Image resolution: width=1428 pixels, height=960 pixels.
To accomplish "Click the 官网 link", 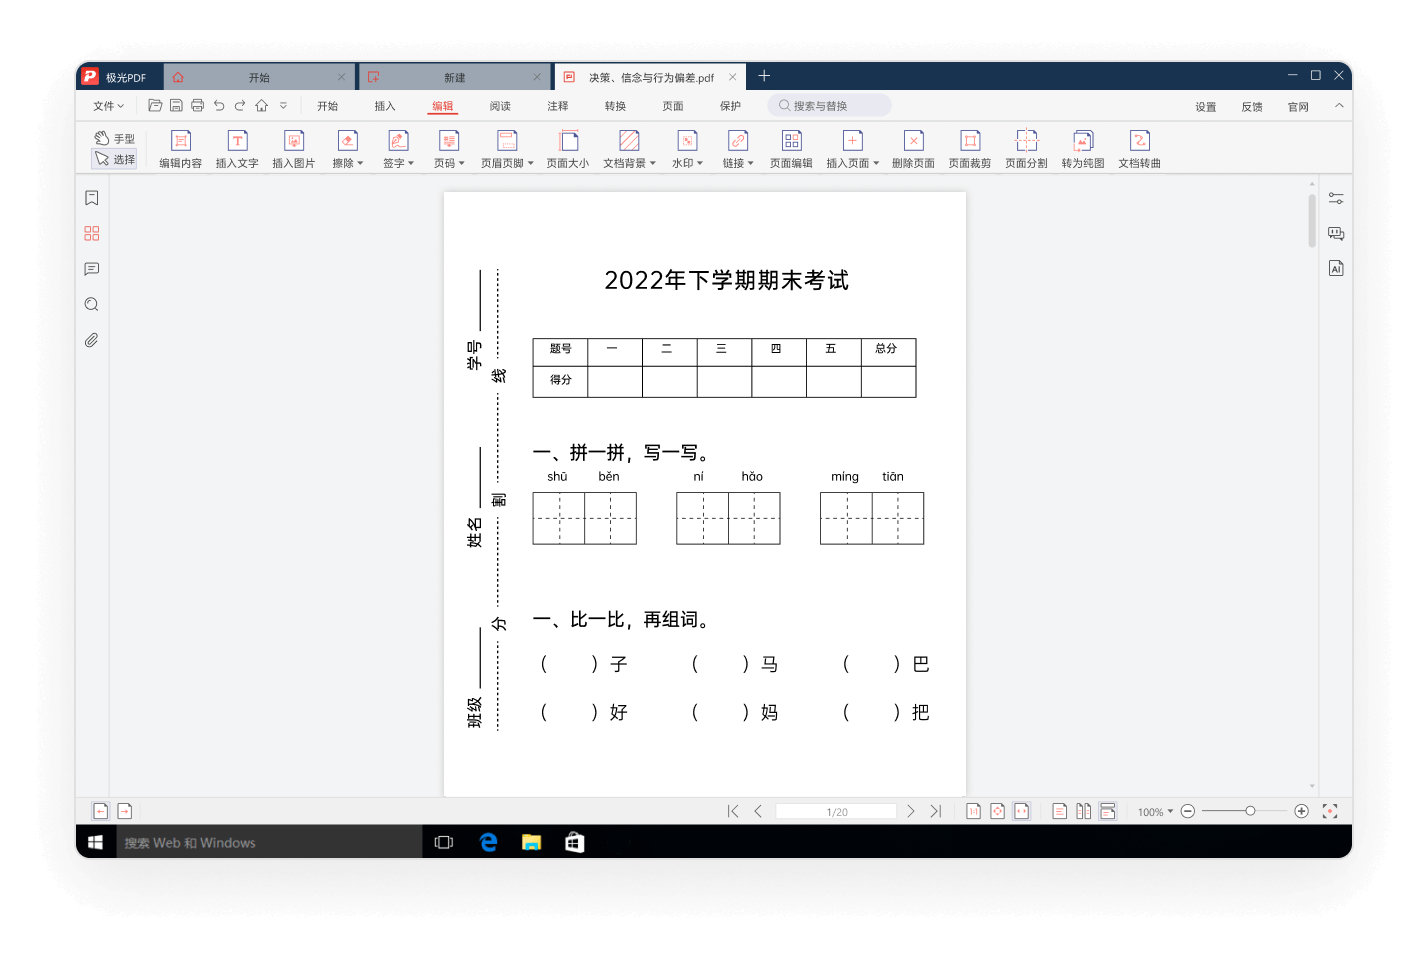I will [1298, 105].
